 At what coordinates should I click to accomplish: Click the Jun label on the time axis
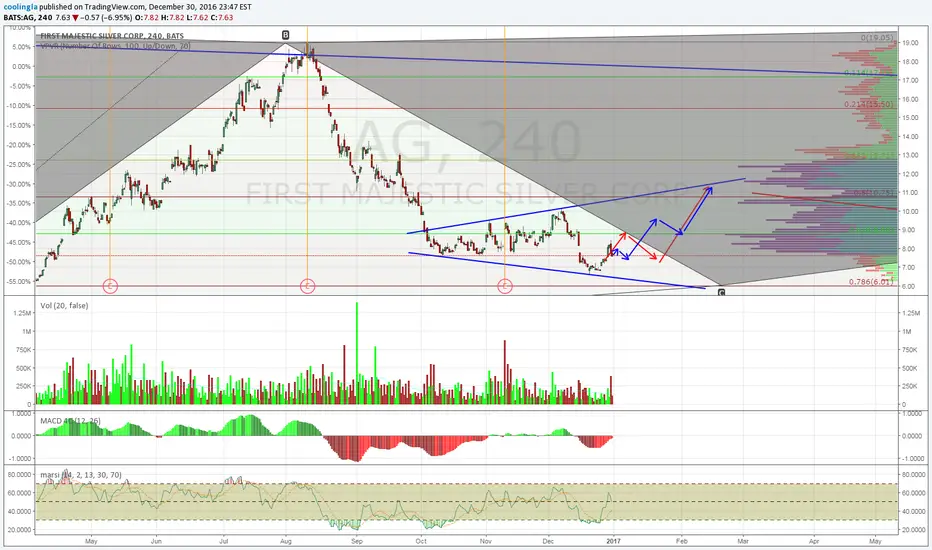click(156, 541)
